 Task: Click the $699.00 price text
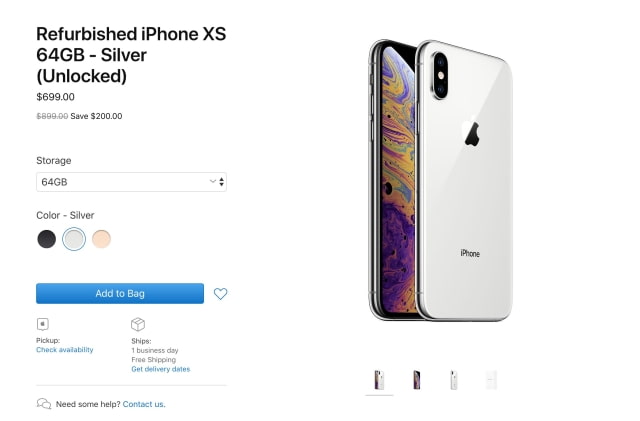pyautogui.click(x=55, y=97)
